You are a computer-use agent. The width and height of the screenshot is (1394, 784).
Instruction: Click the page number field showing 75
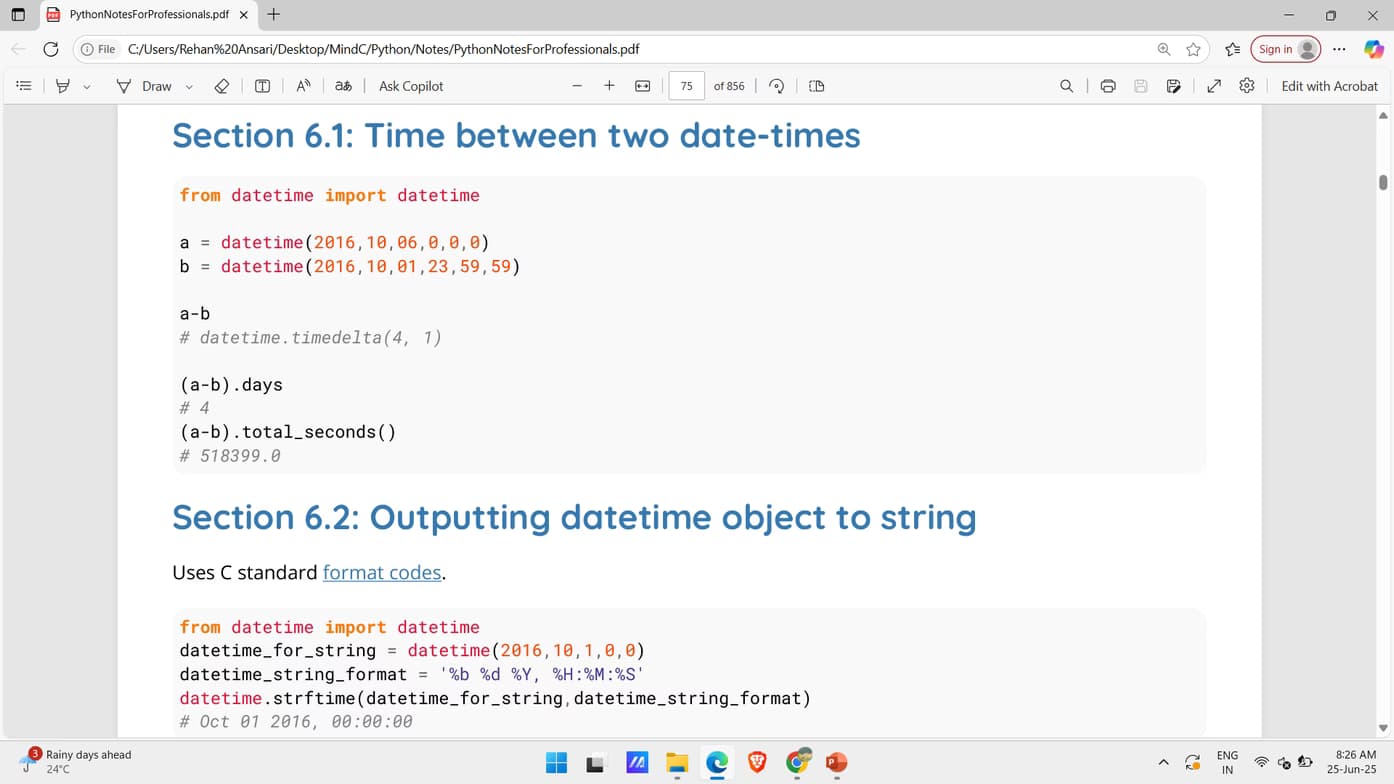pyautogui.click(x=686, y=86)
